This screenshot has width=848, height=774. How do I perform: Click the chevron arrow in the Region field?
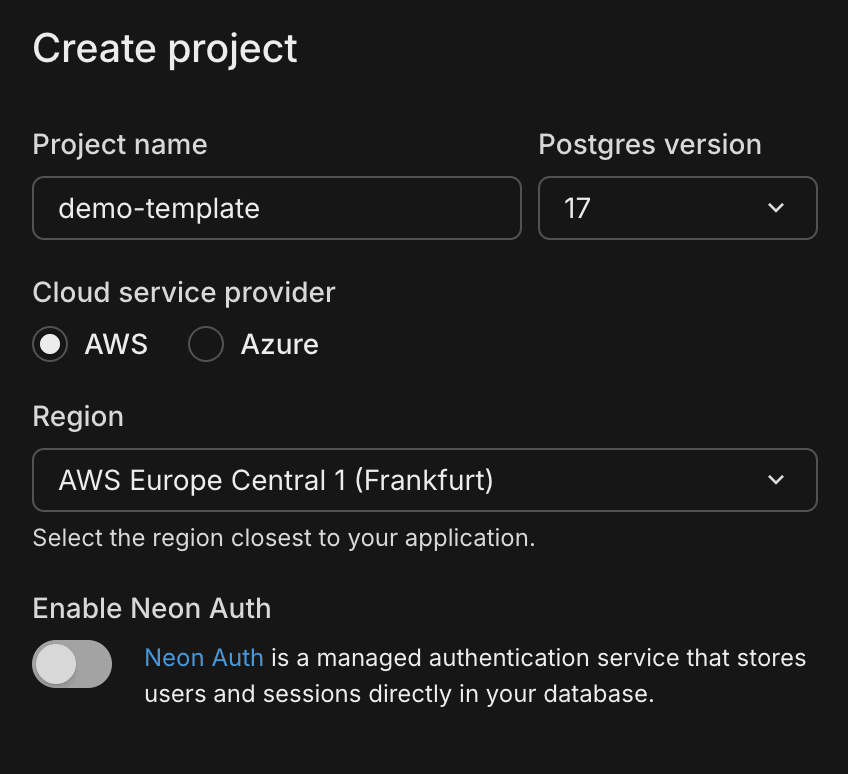pyautogui.click(x=776, y=480)
